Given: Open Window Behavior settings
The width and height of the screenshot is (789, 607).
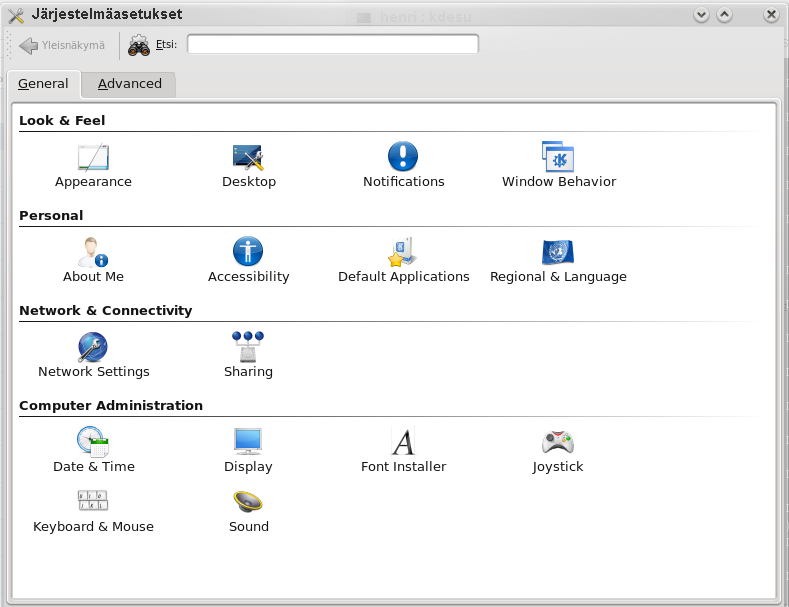Looking at the screenshot, I should 558,158.
